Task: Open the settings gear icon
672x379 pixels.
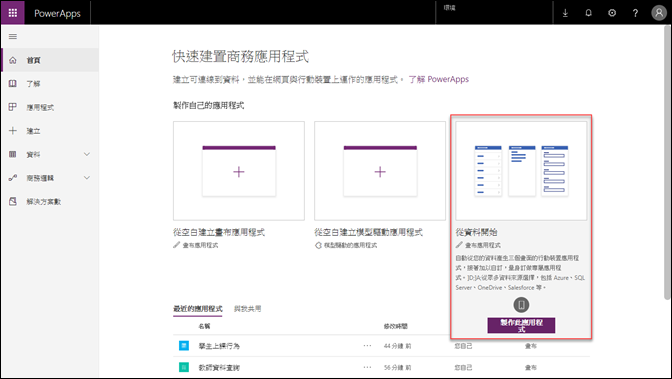Action: pyautogui.click(x=612, y=13)
